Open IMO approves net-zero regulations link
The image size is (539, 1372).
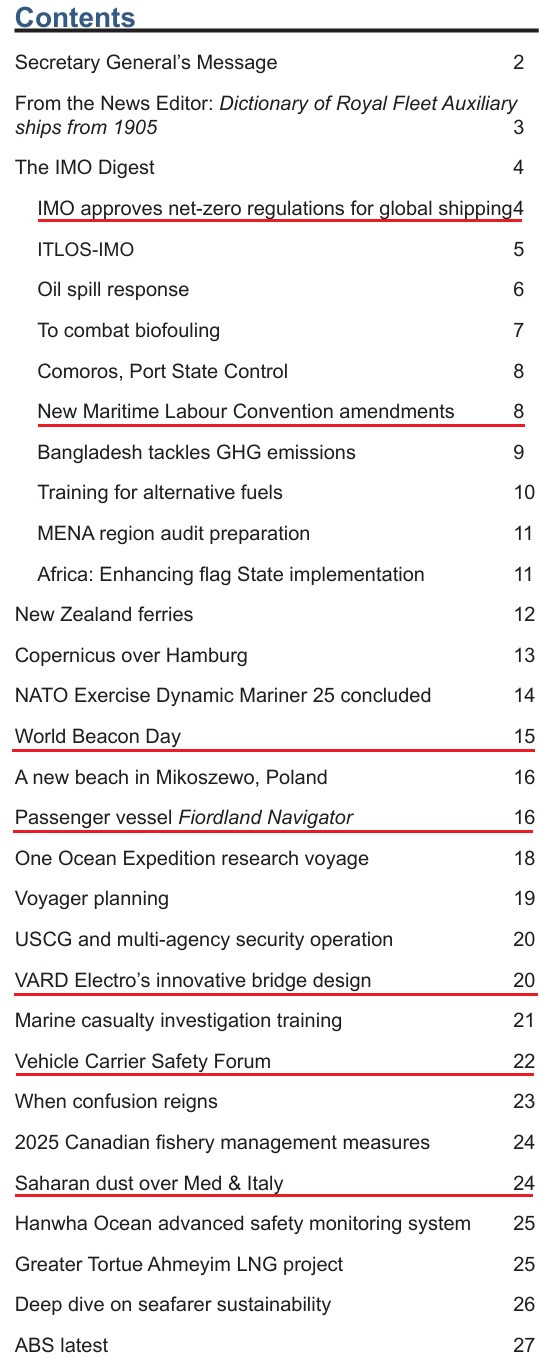pyautogui.click(x=274, y=208)
